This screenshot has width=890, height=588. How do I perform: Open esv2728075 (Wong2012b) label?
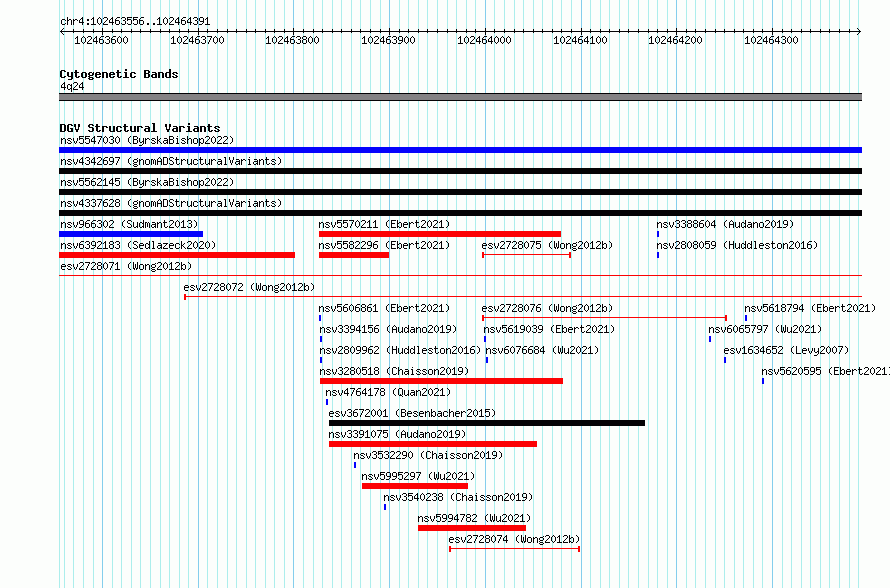[547, 245]
